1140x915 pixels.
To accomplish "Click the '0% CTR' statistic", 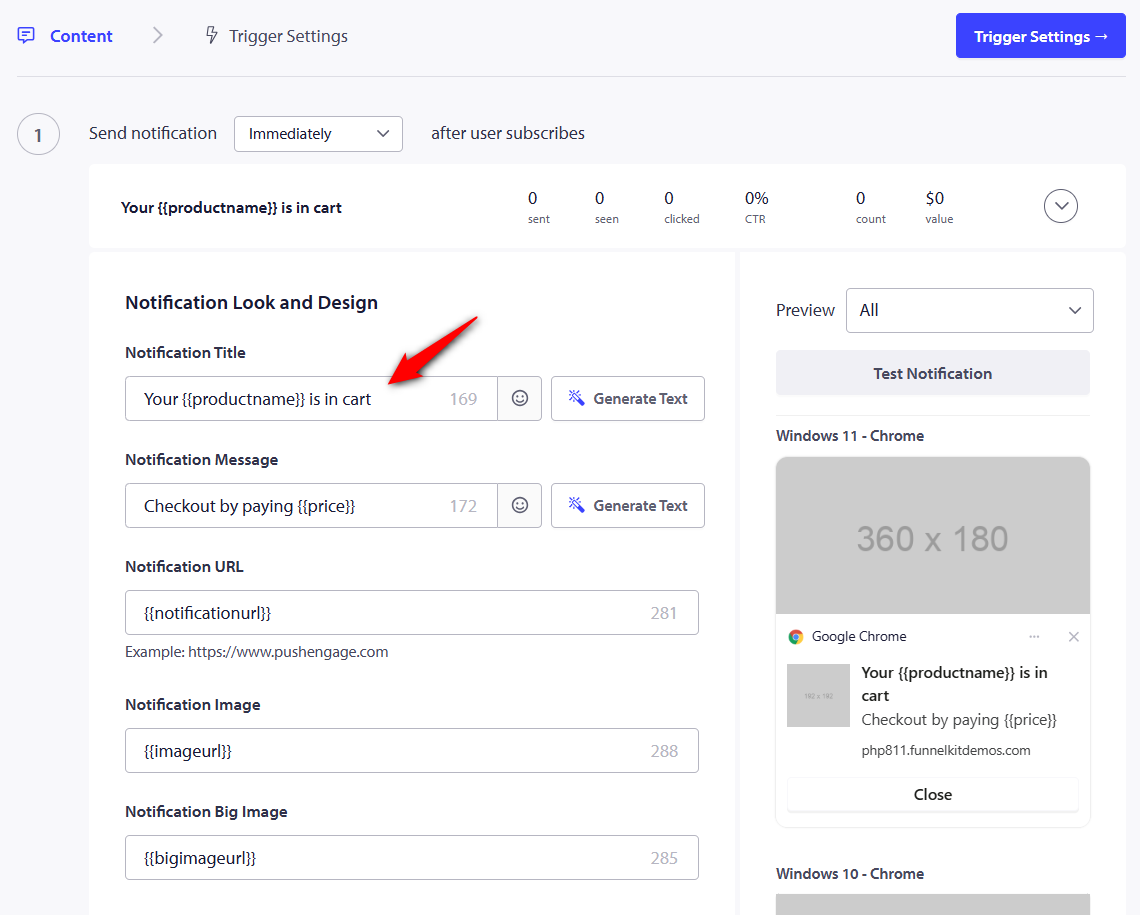I will 757,207.
